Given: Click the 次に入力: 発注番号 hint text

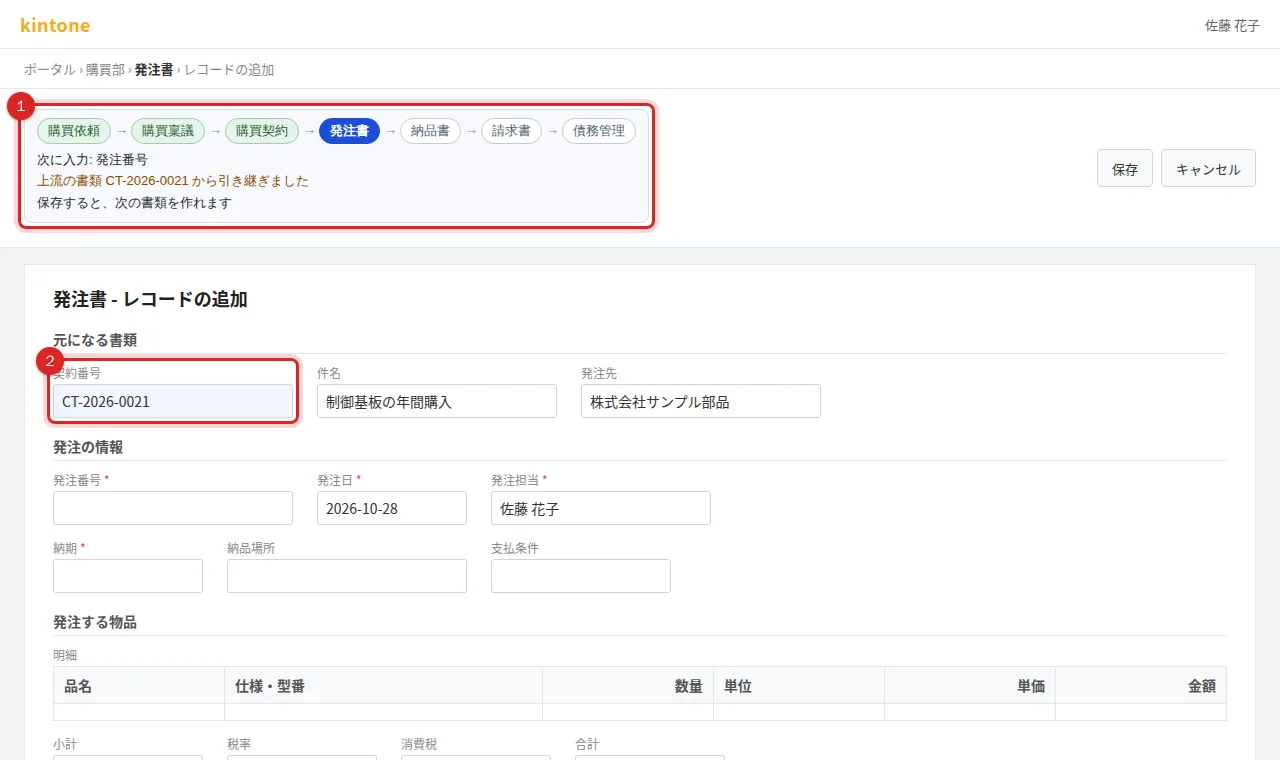Looking at the screenshot, I should pos(93,159).
